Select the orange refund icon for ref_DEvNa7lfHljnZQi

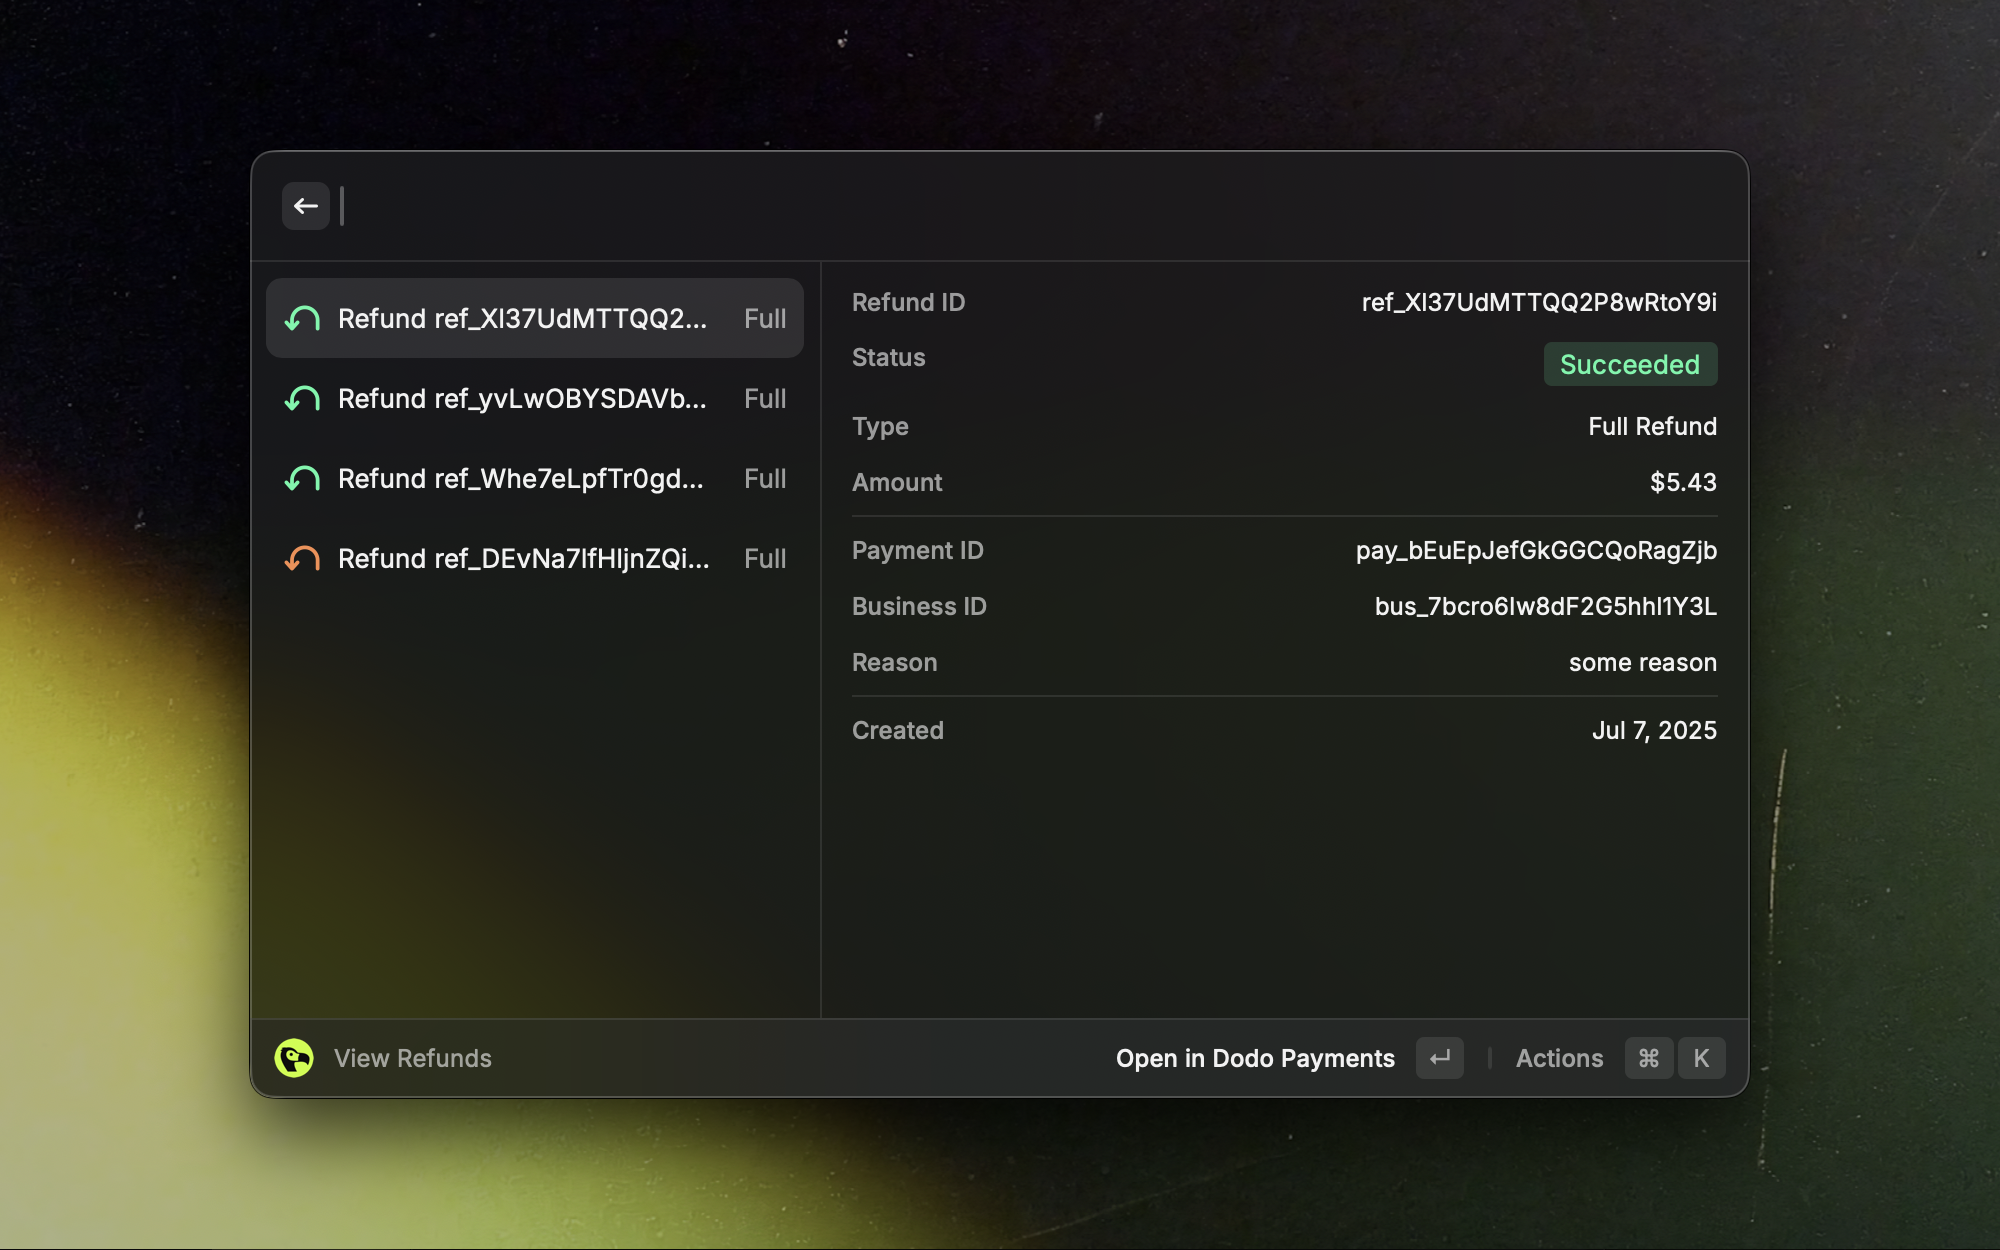(x=301, y=558)
